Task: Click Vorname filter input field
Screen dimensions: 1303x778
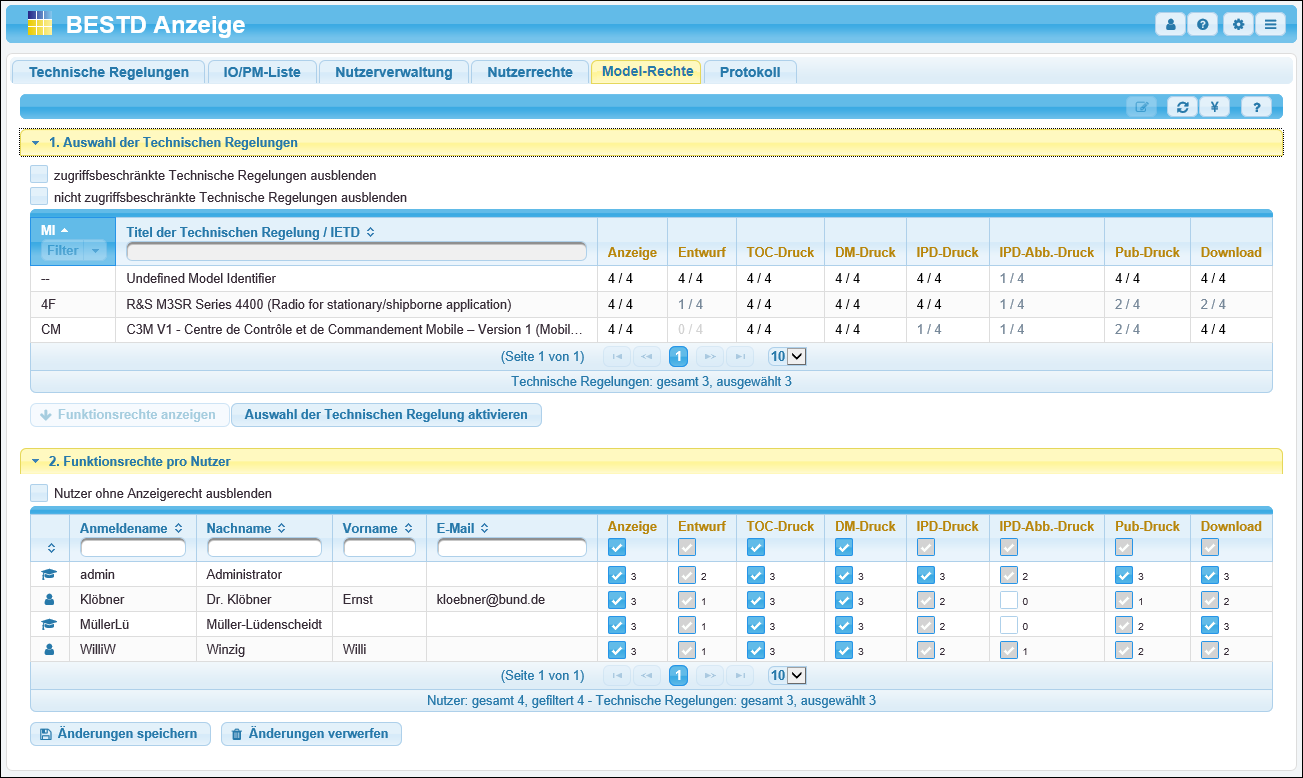Action: point(379,548)
